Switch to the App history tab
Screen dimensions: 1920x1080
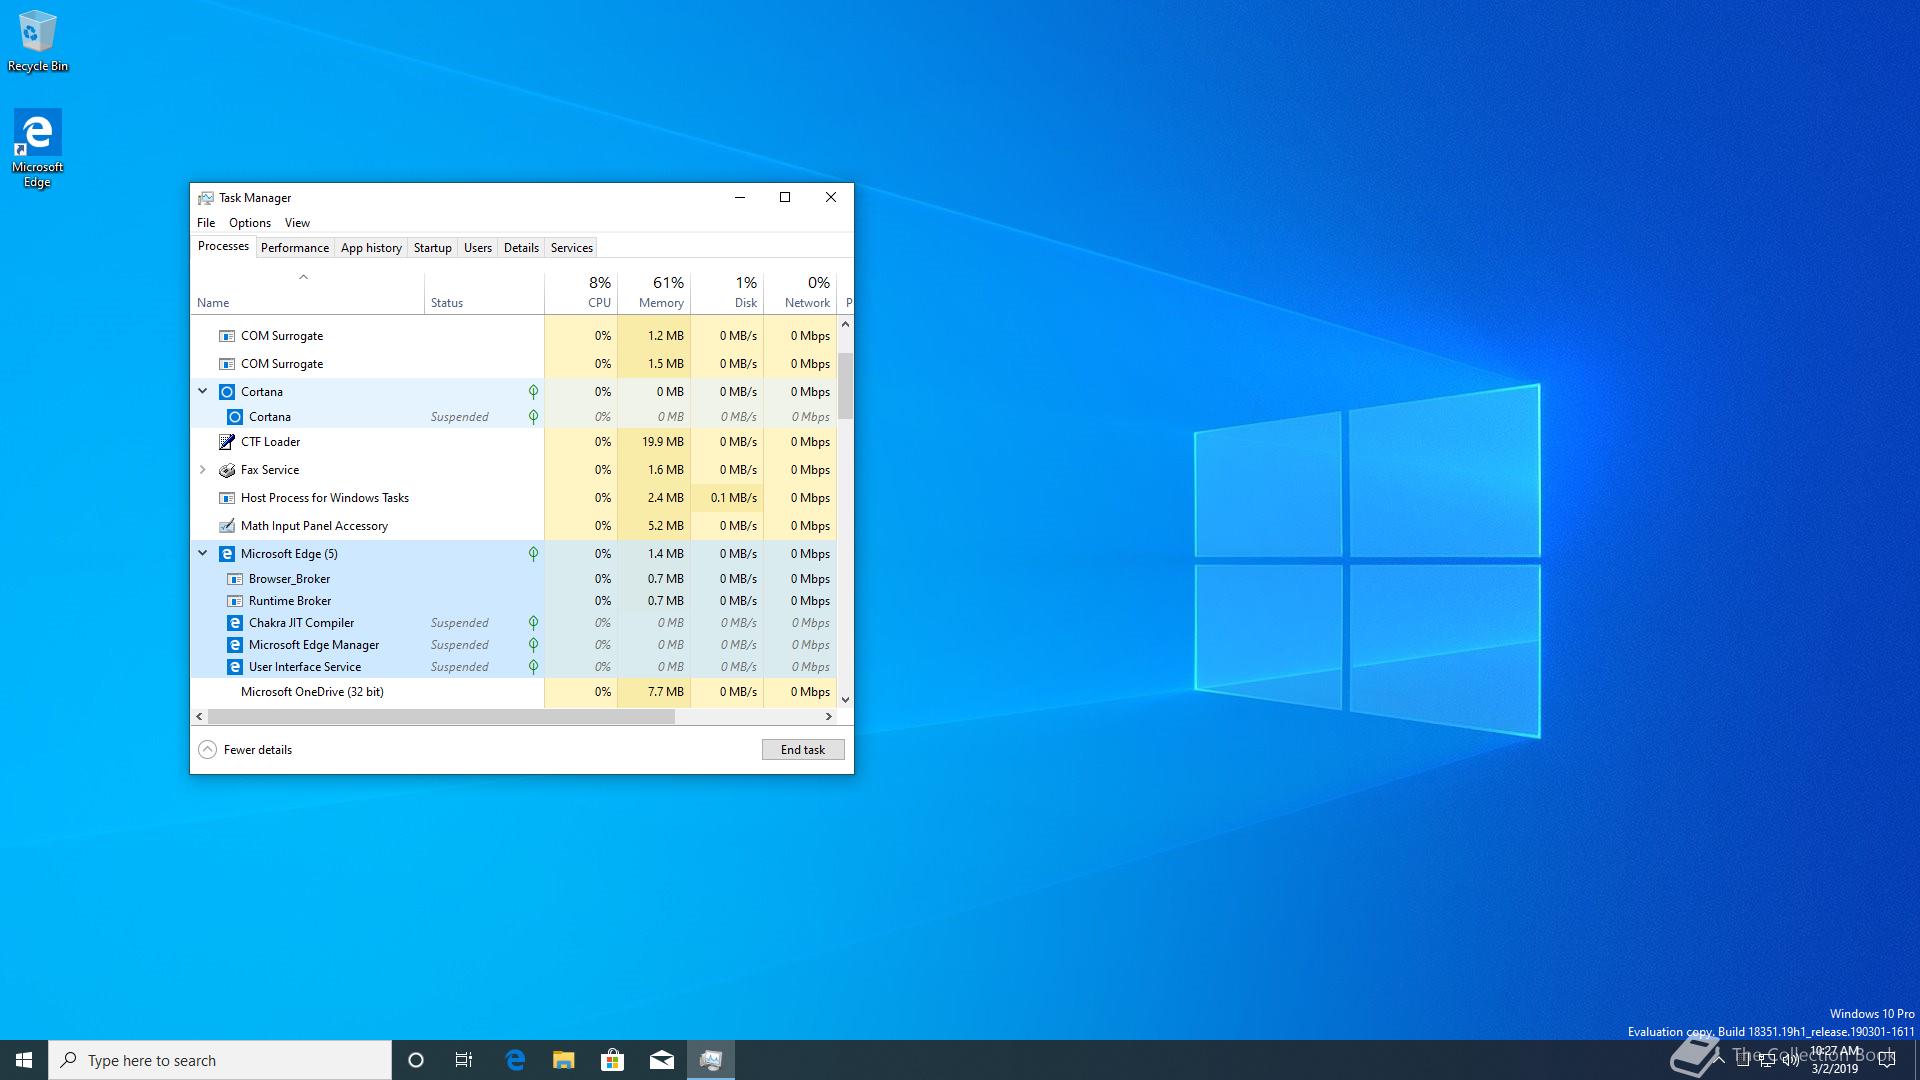371,248
